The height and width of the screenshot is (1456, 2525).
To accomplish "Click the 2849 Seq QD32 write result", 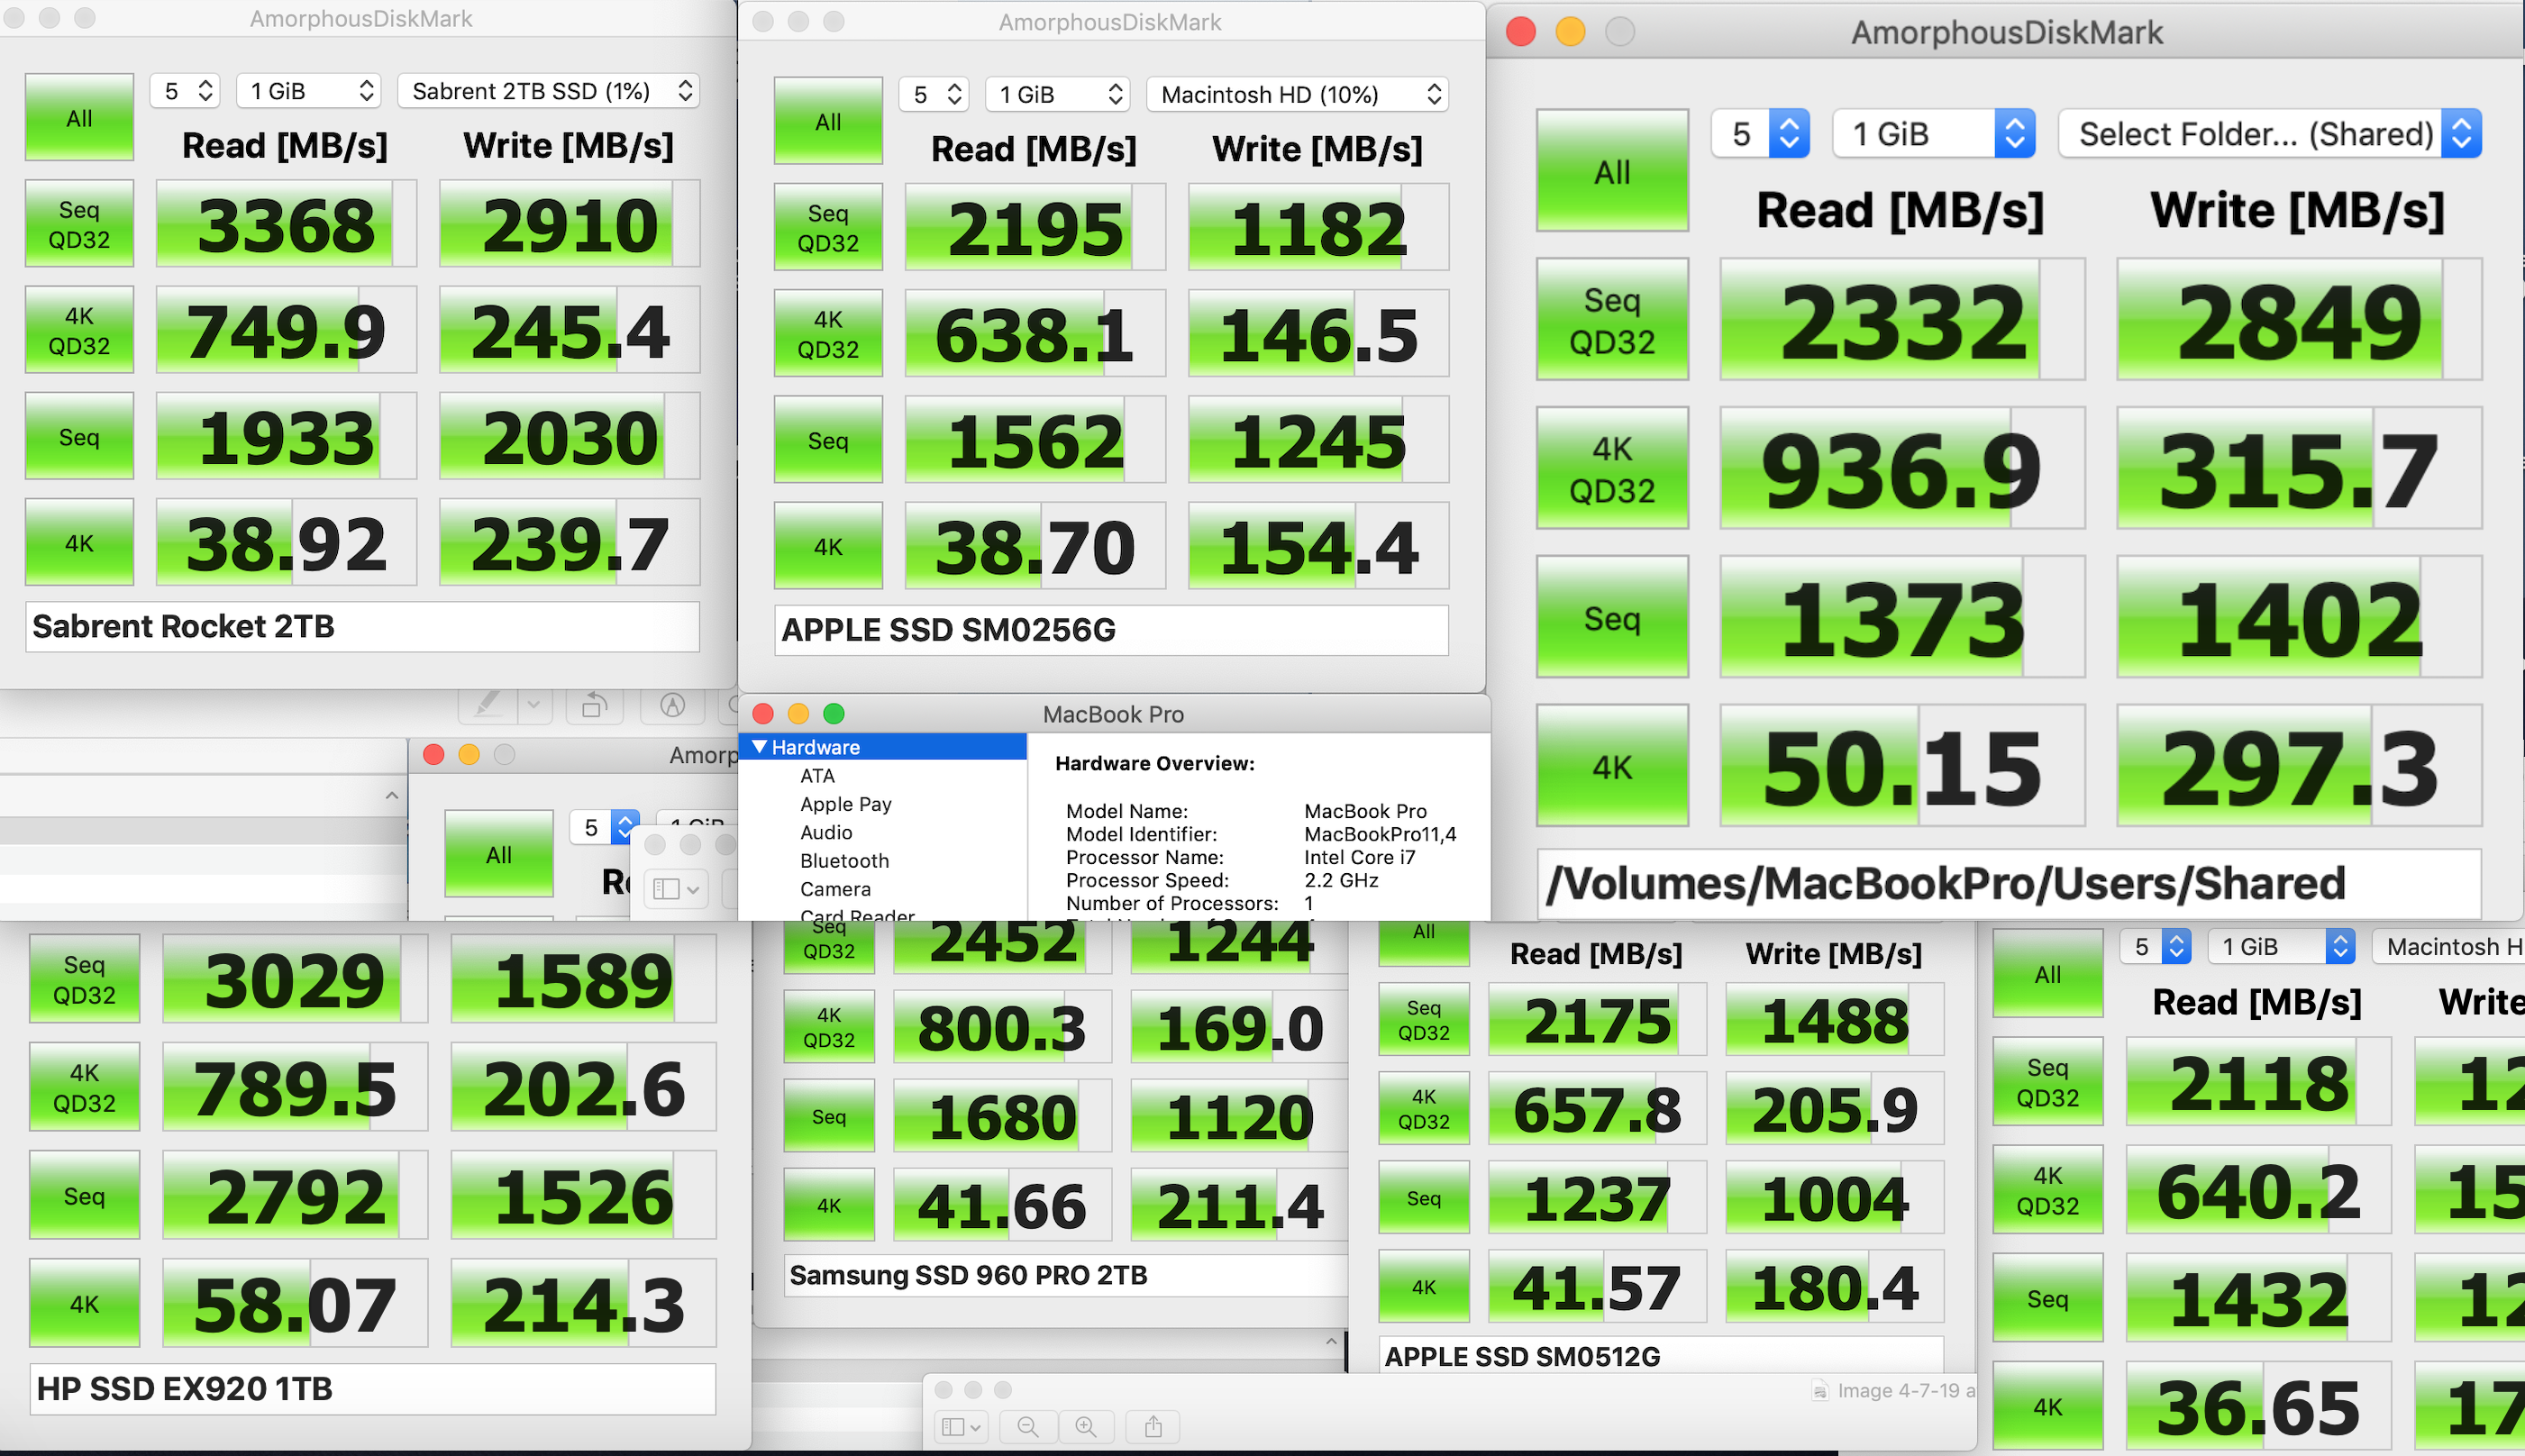I will tap(2299, 320).
